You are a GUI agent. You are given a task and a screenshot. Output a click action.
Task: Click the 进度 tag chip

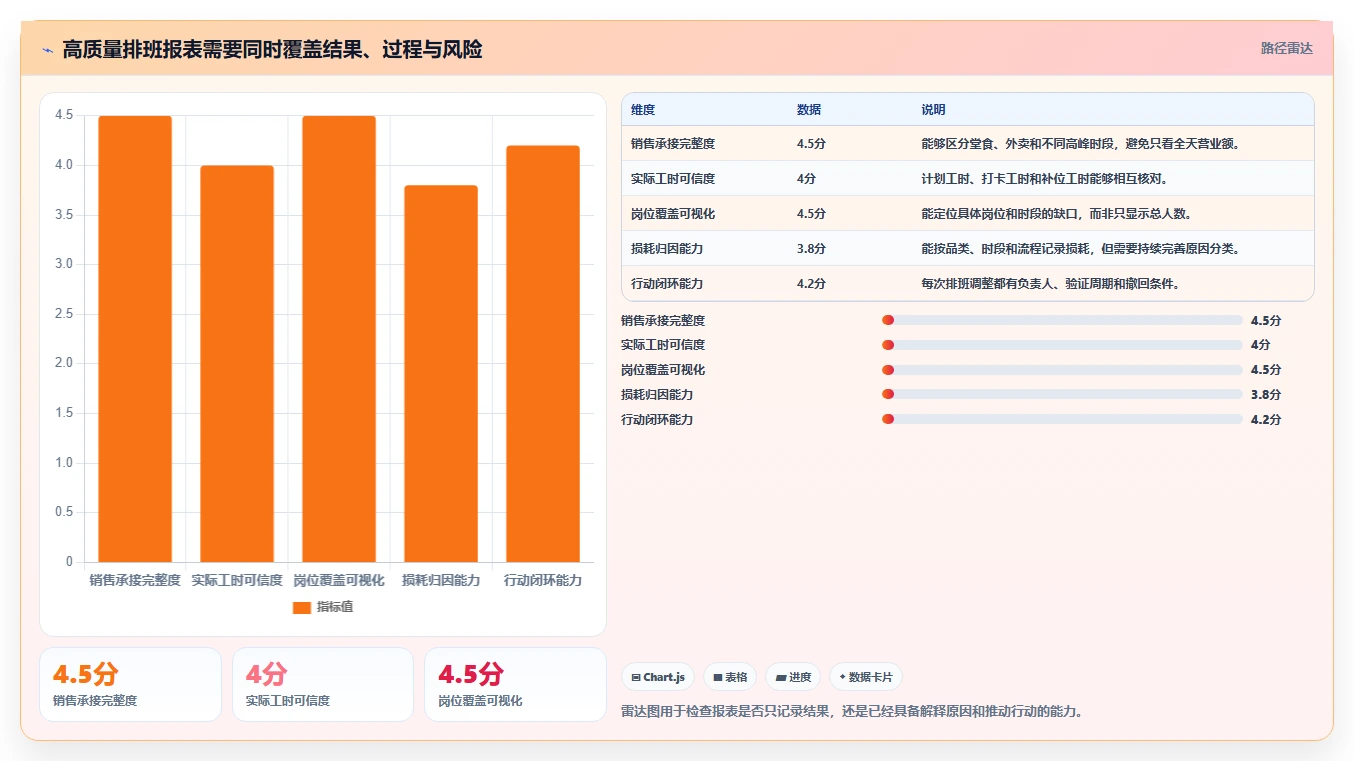click(793, 677)
